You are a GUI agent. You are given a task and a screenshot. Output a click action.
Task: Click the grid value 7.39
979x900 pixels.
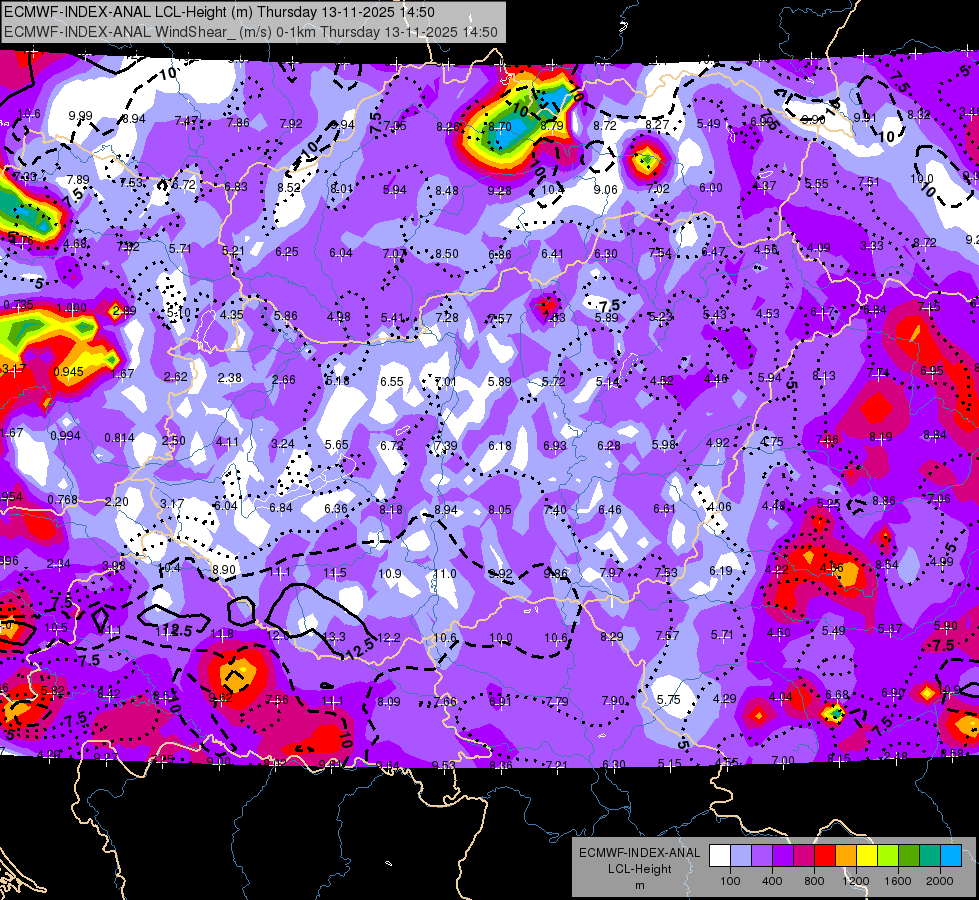[x=445, y=446]
